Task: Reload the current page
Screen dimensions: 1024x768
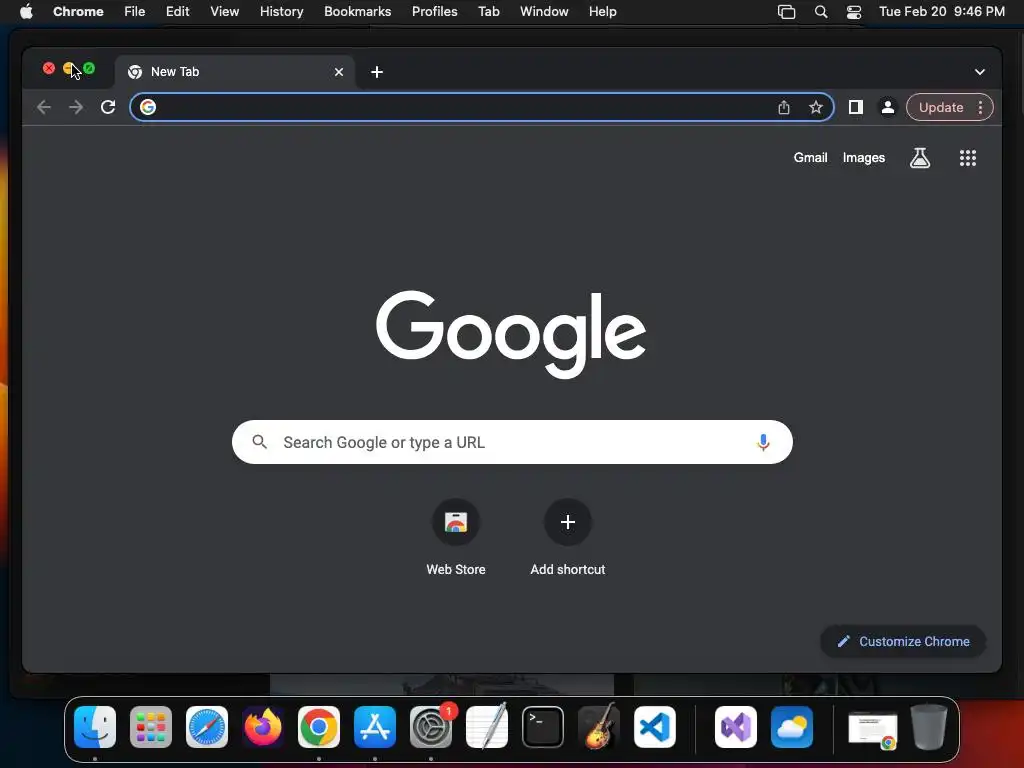Action: 108,107
